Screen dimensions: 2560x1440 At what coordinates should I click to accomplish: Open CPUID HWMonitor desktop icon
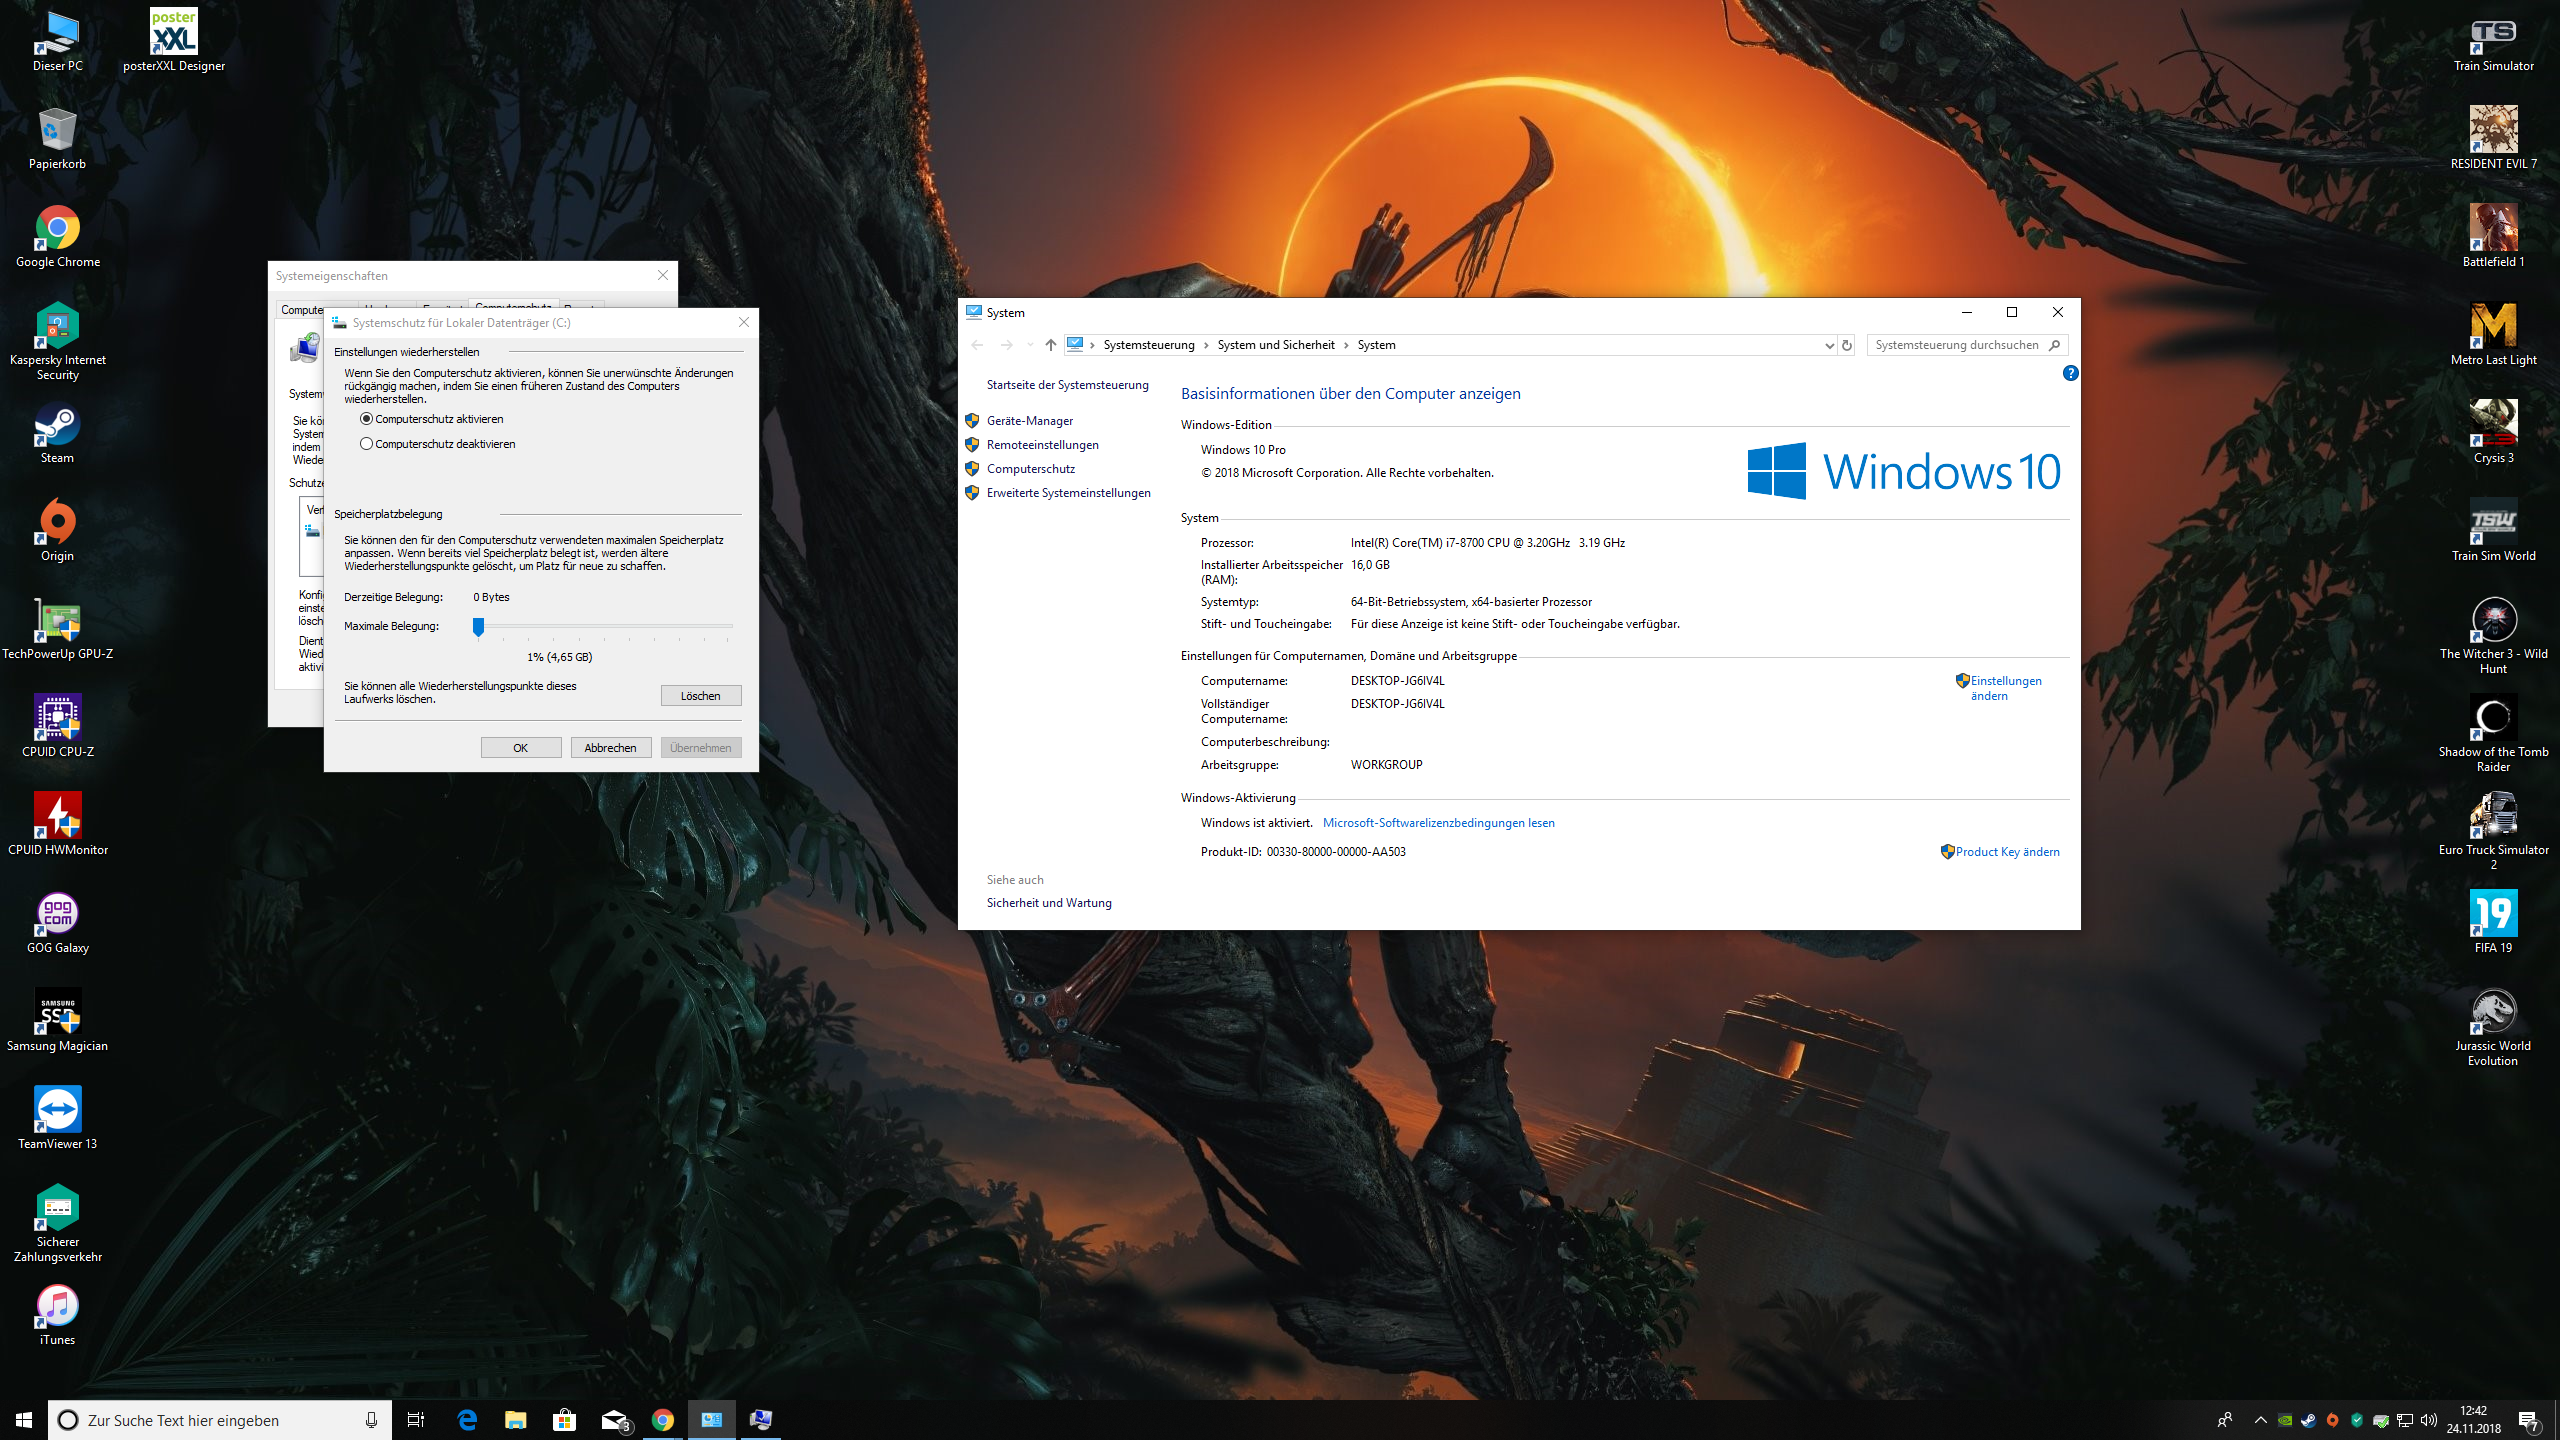point(57,824)
